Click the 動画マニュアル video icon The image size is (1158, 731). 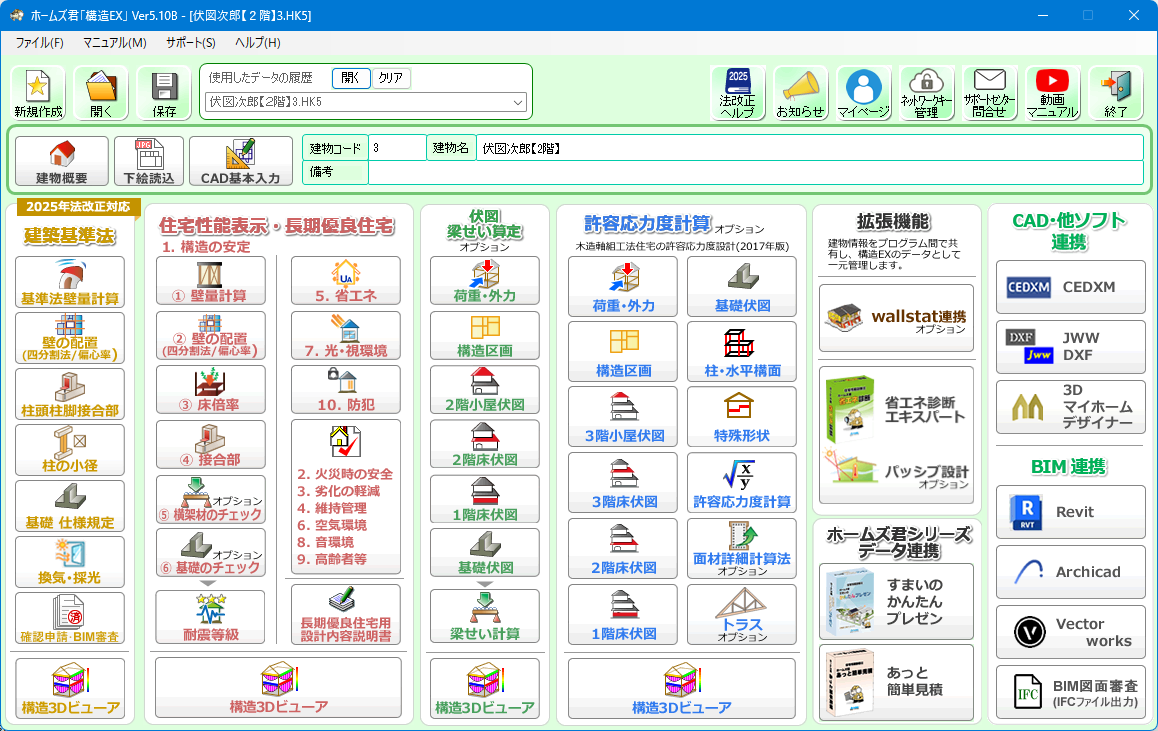(1052, 93)
